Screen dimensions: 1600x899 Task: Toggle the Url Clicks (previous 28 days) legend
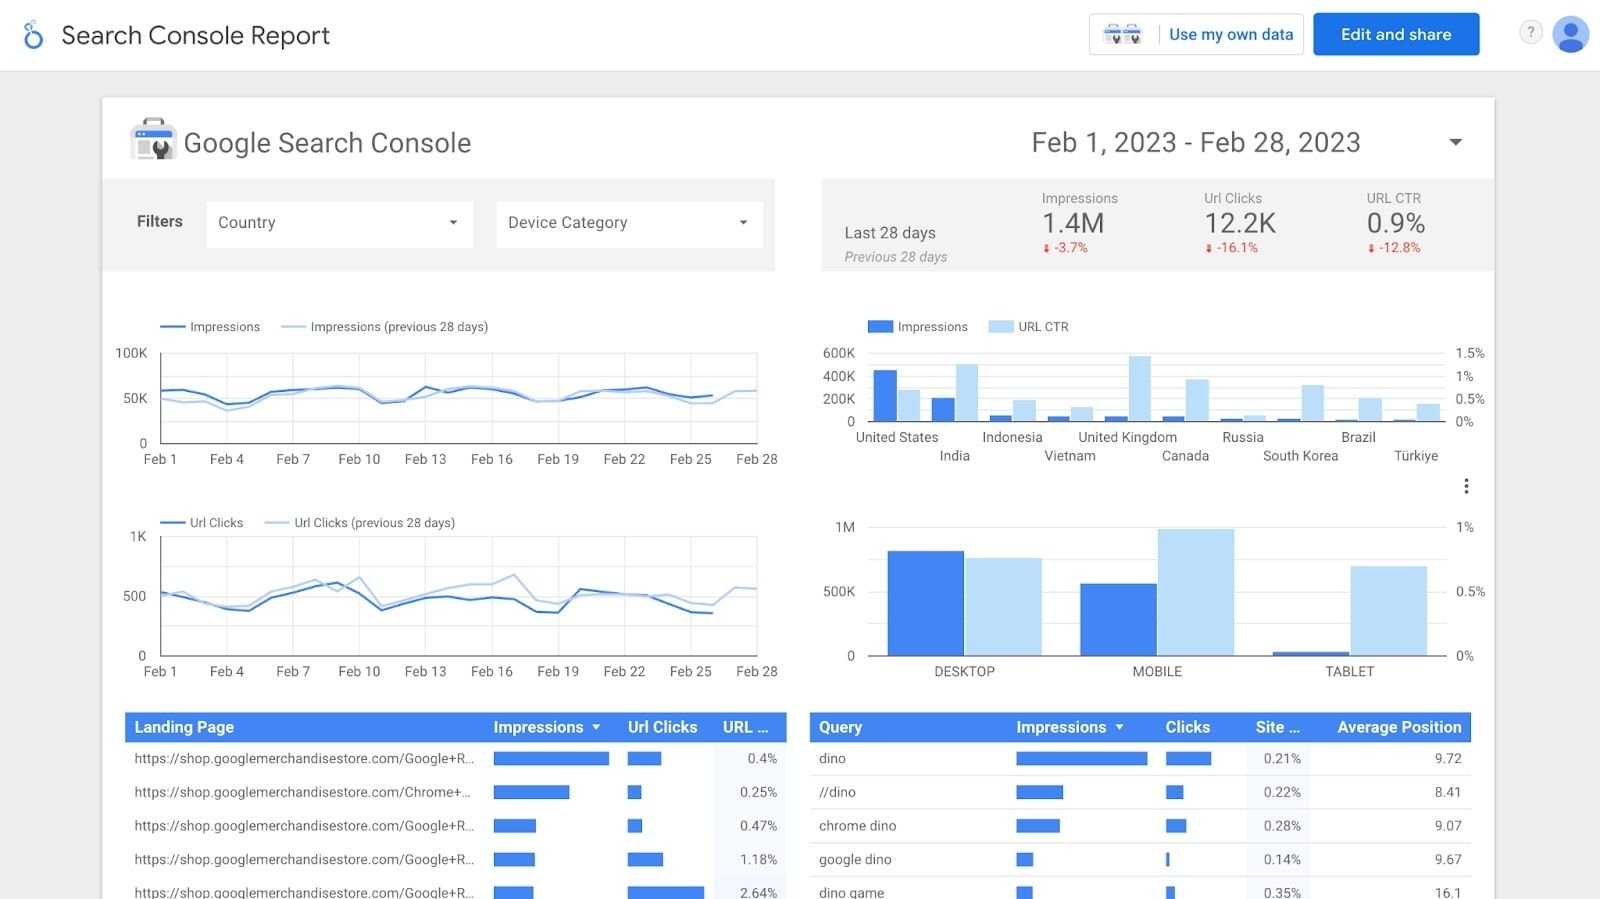(360, 523)
